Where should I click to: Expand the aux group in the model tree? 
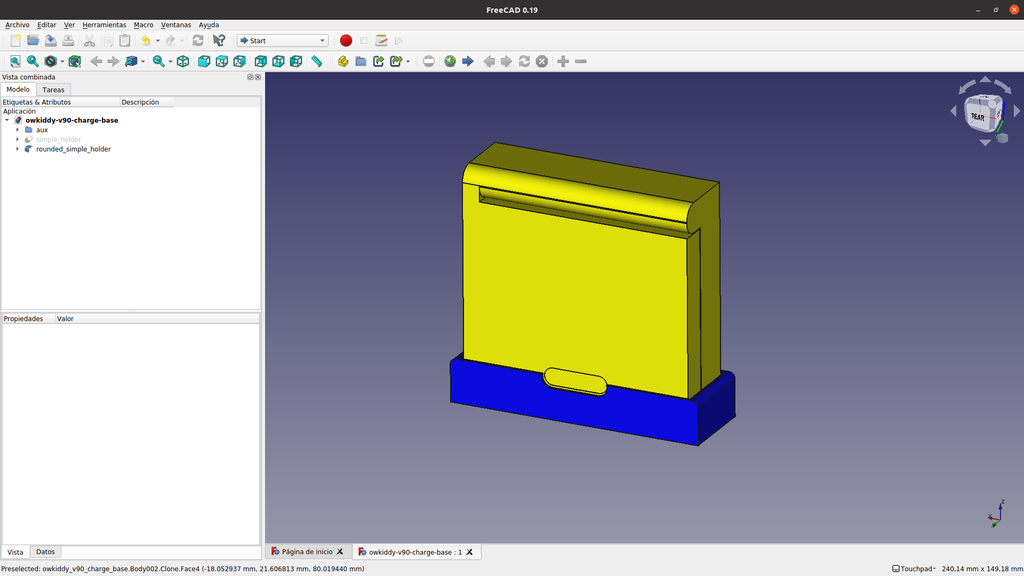16,129
